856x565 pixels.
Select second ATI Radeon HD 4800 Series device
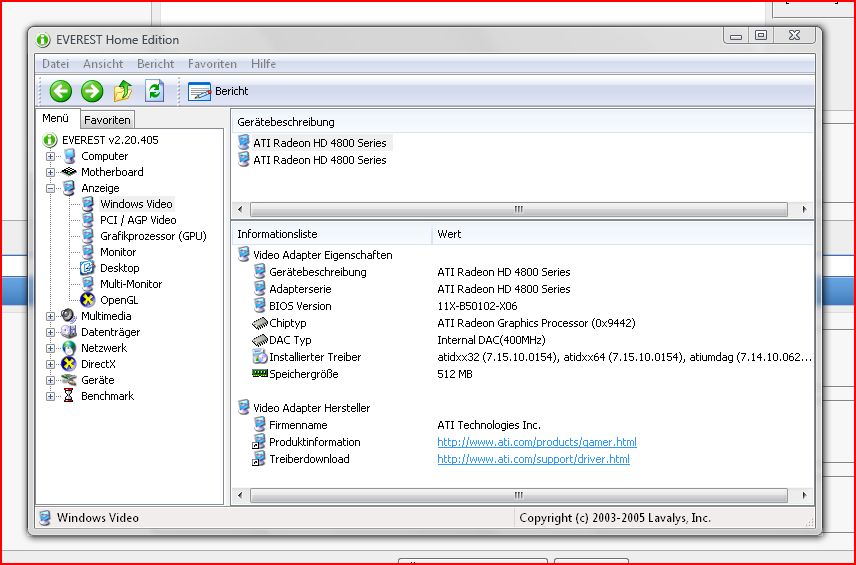tap(319, 160)
